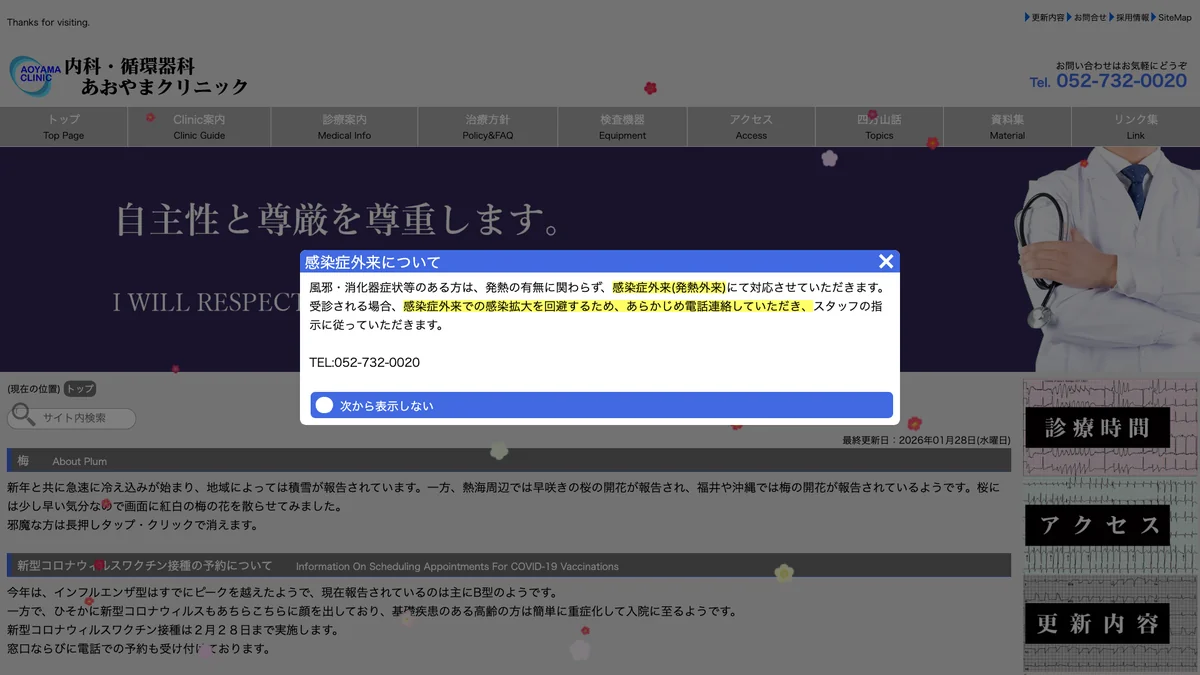Click the highlighted 感染症外来(発熱外来) text
The image size is (1200, 675).
669,288
